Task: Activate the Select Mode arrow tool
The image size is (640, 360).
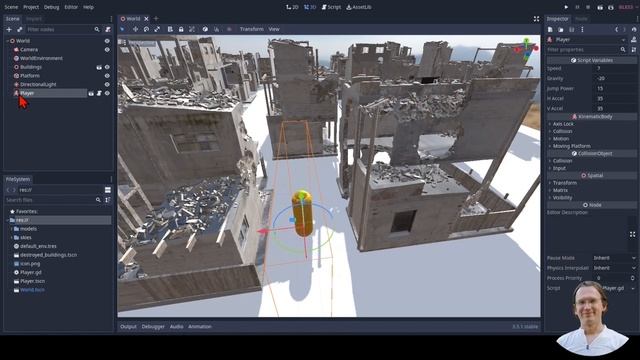Action: (x=122, y=29)
